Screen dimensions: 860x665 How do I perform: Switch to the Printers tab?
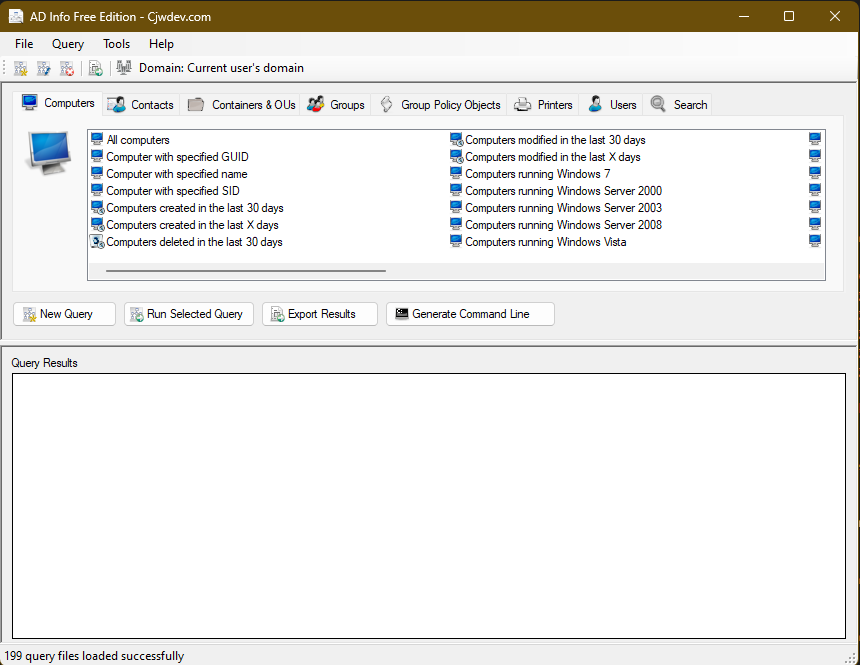[543, 105]
